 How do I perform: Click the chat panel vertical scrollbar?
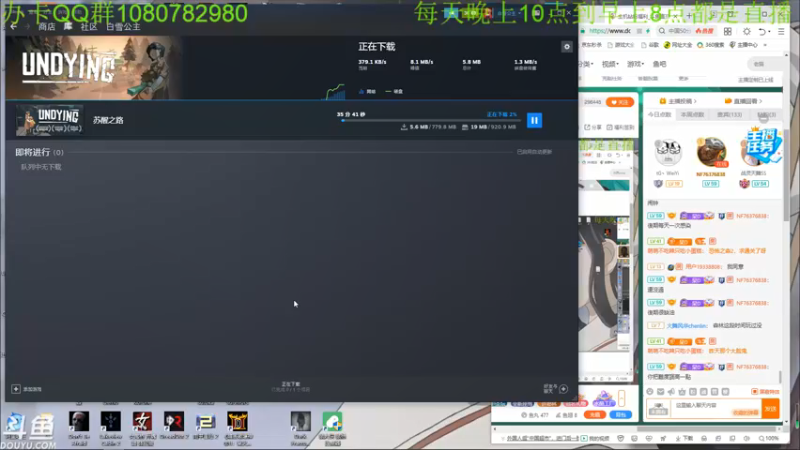click(780, 378)
